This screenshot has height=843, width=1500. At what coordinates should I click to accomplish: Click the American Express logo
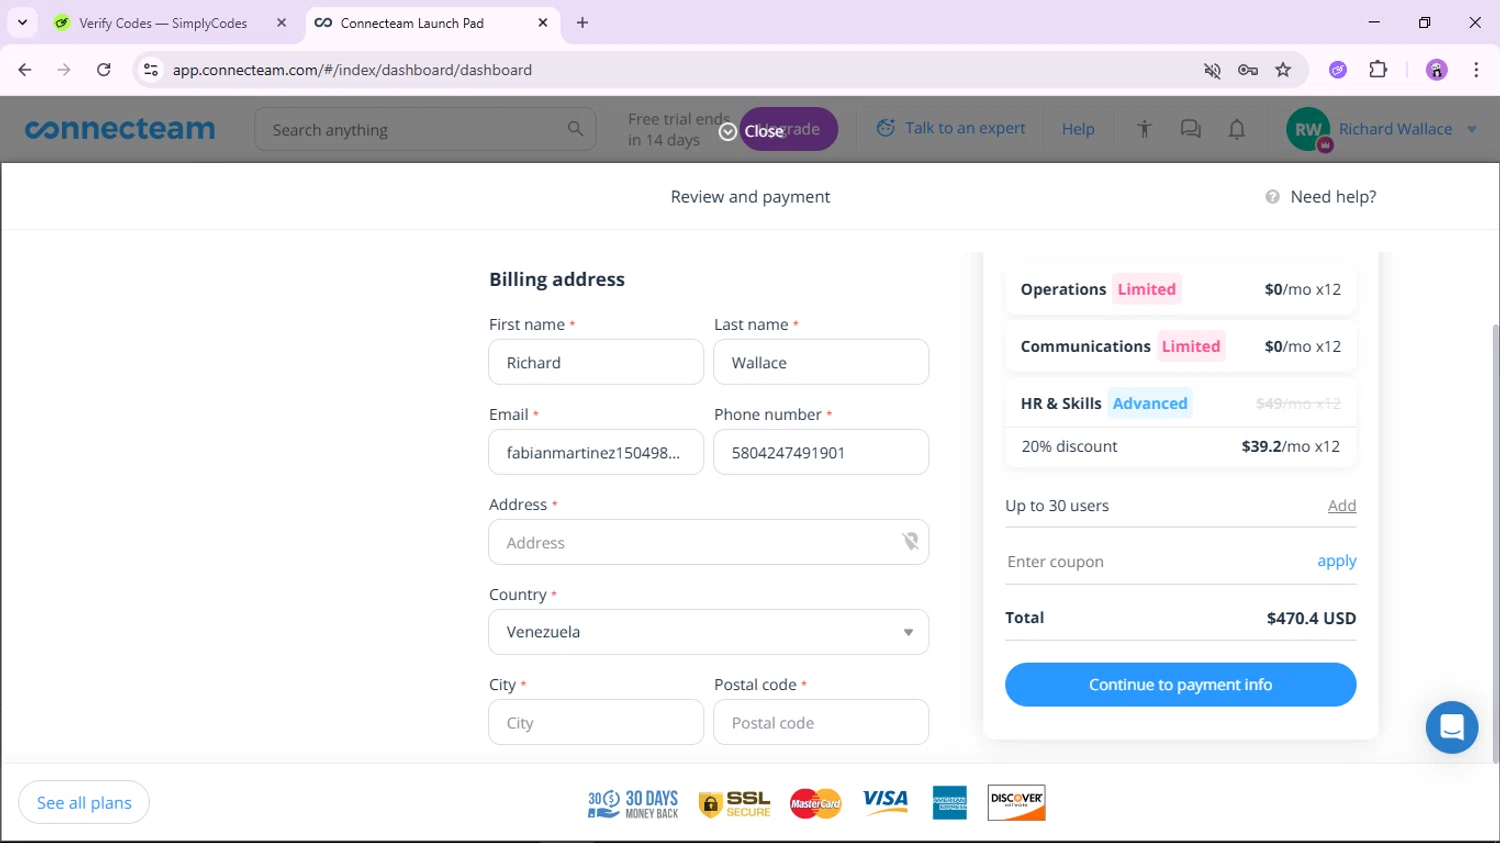click(950, 803)
